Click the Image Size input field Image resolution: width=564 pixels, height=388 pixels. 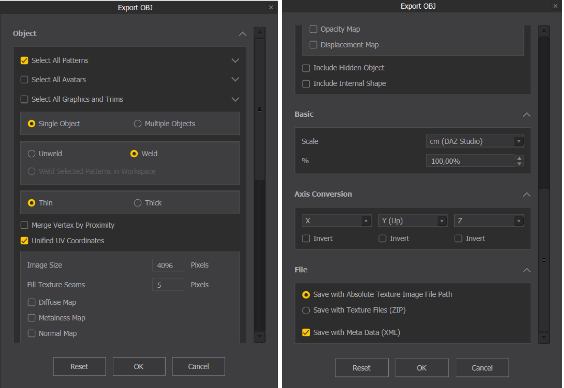[x=168, y=265]
